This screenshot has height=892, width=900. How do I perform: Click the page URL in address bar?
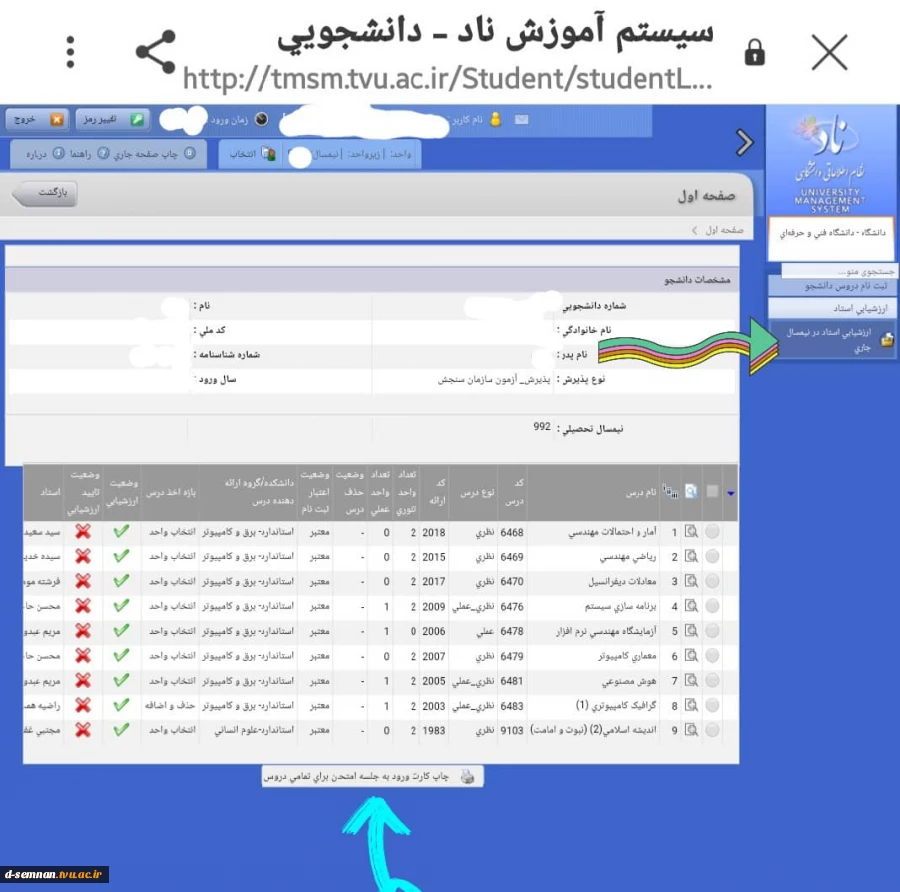(448, 79)
